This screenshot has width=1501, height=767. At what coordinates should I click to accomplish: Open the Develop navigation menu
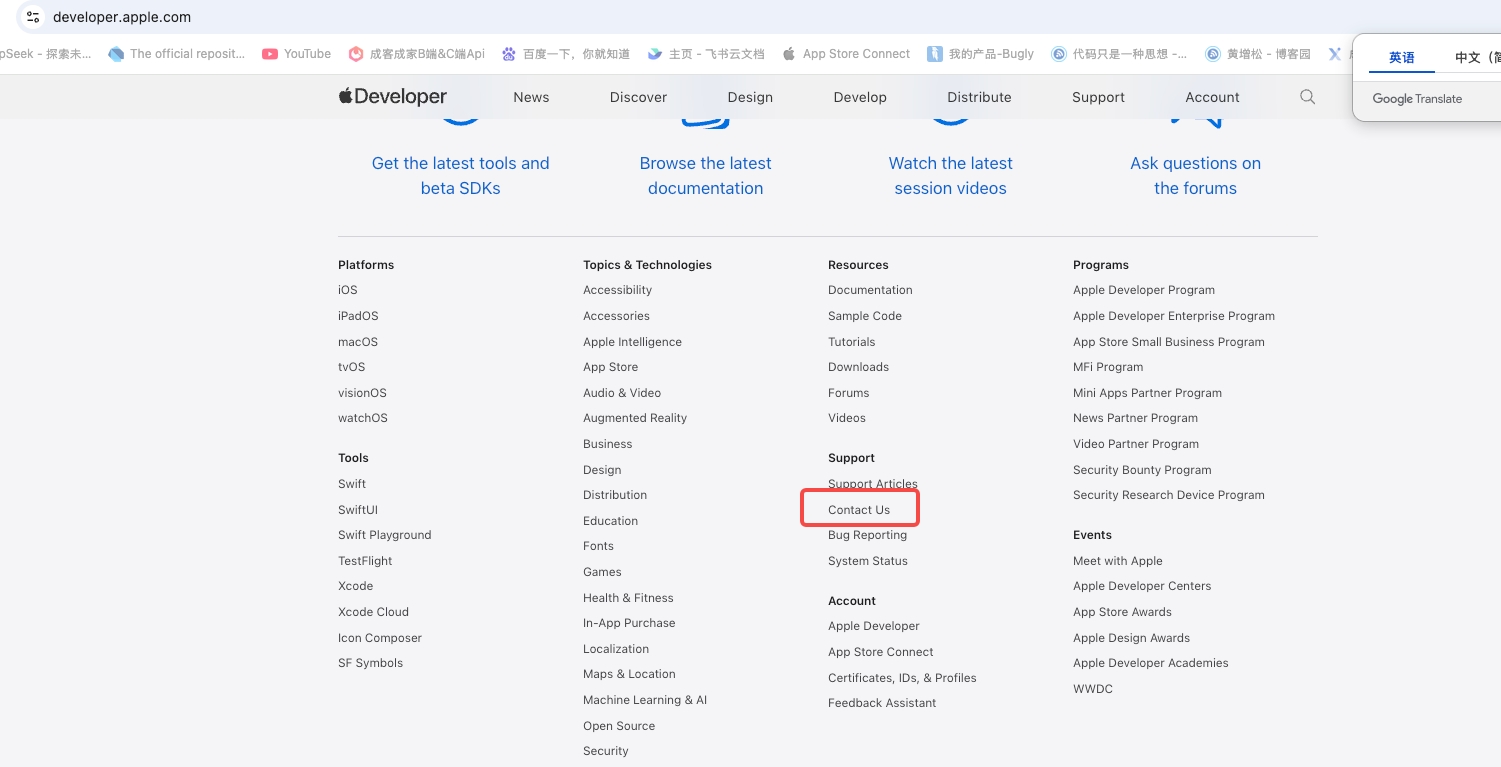pos(860,97)
